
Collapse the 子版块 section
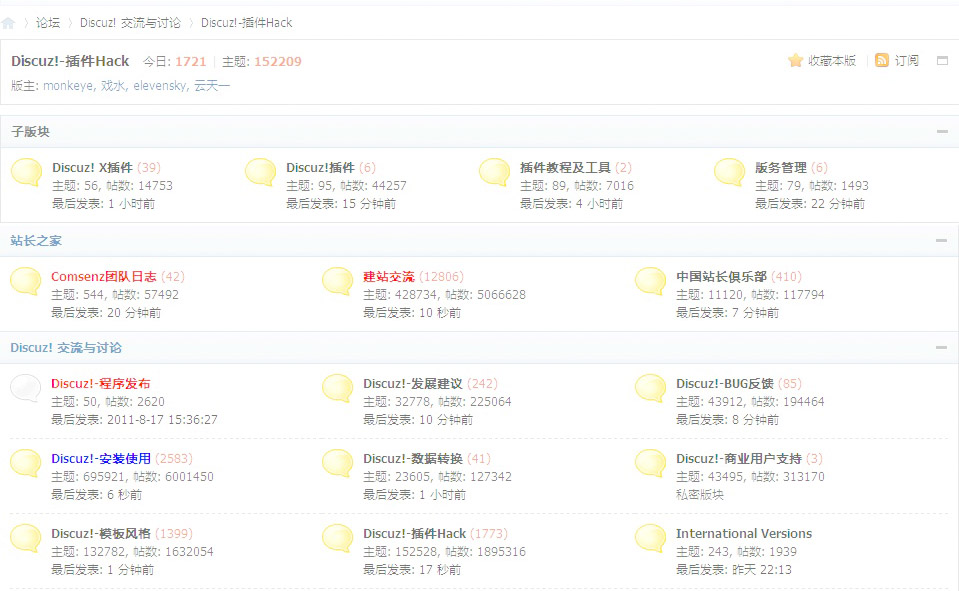tap(942, 132)
